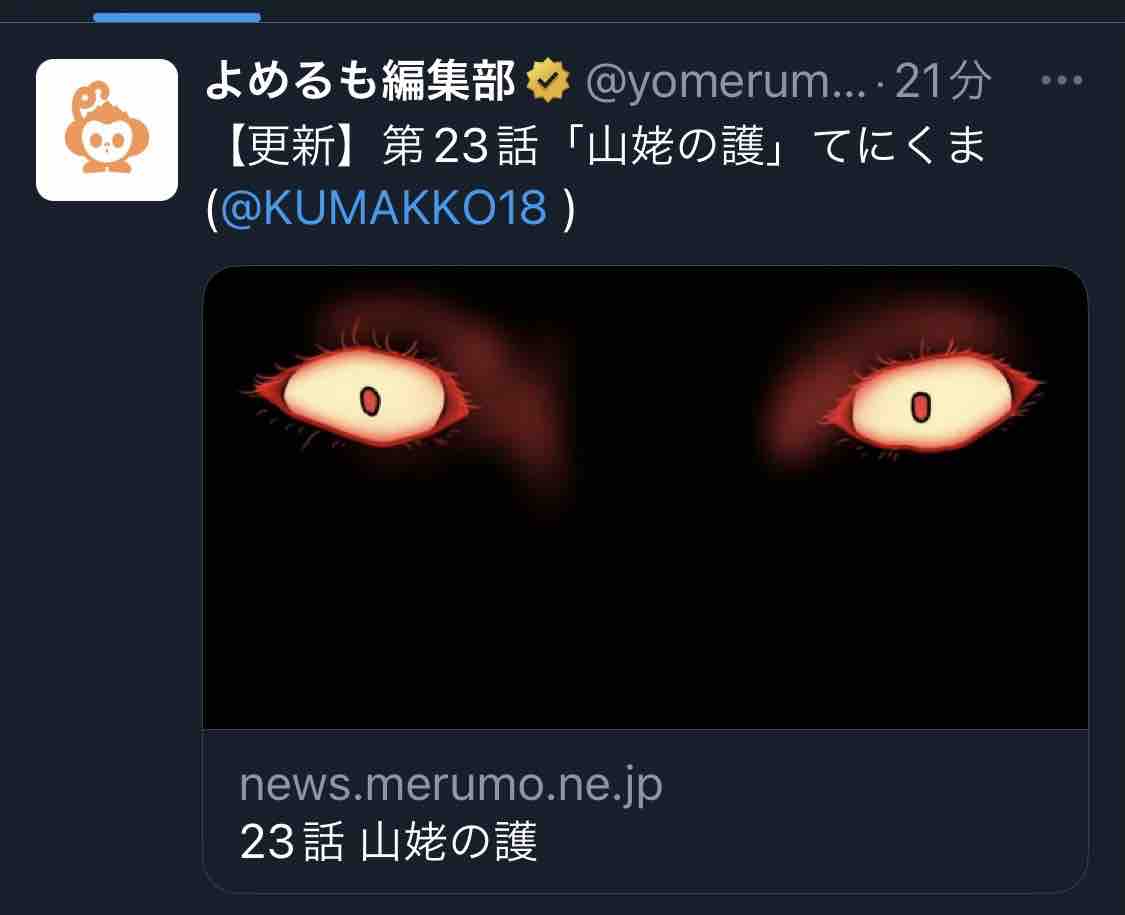The image size is (1125, 915).
Task: Click the gold verified badge
Action: (548, 80)
